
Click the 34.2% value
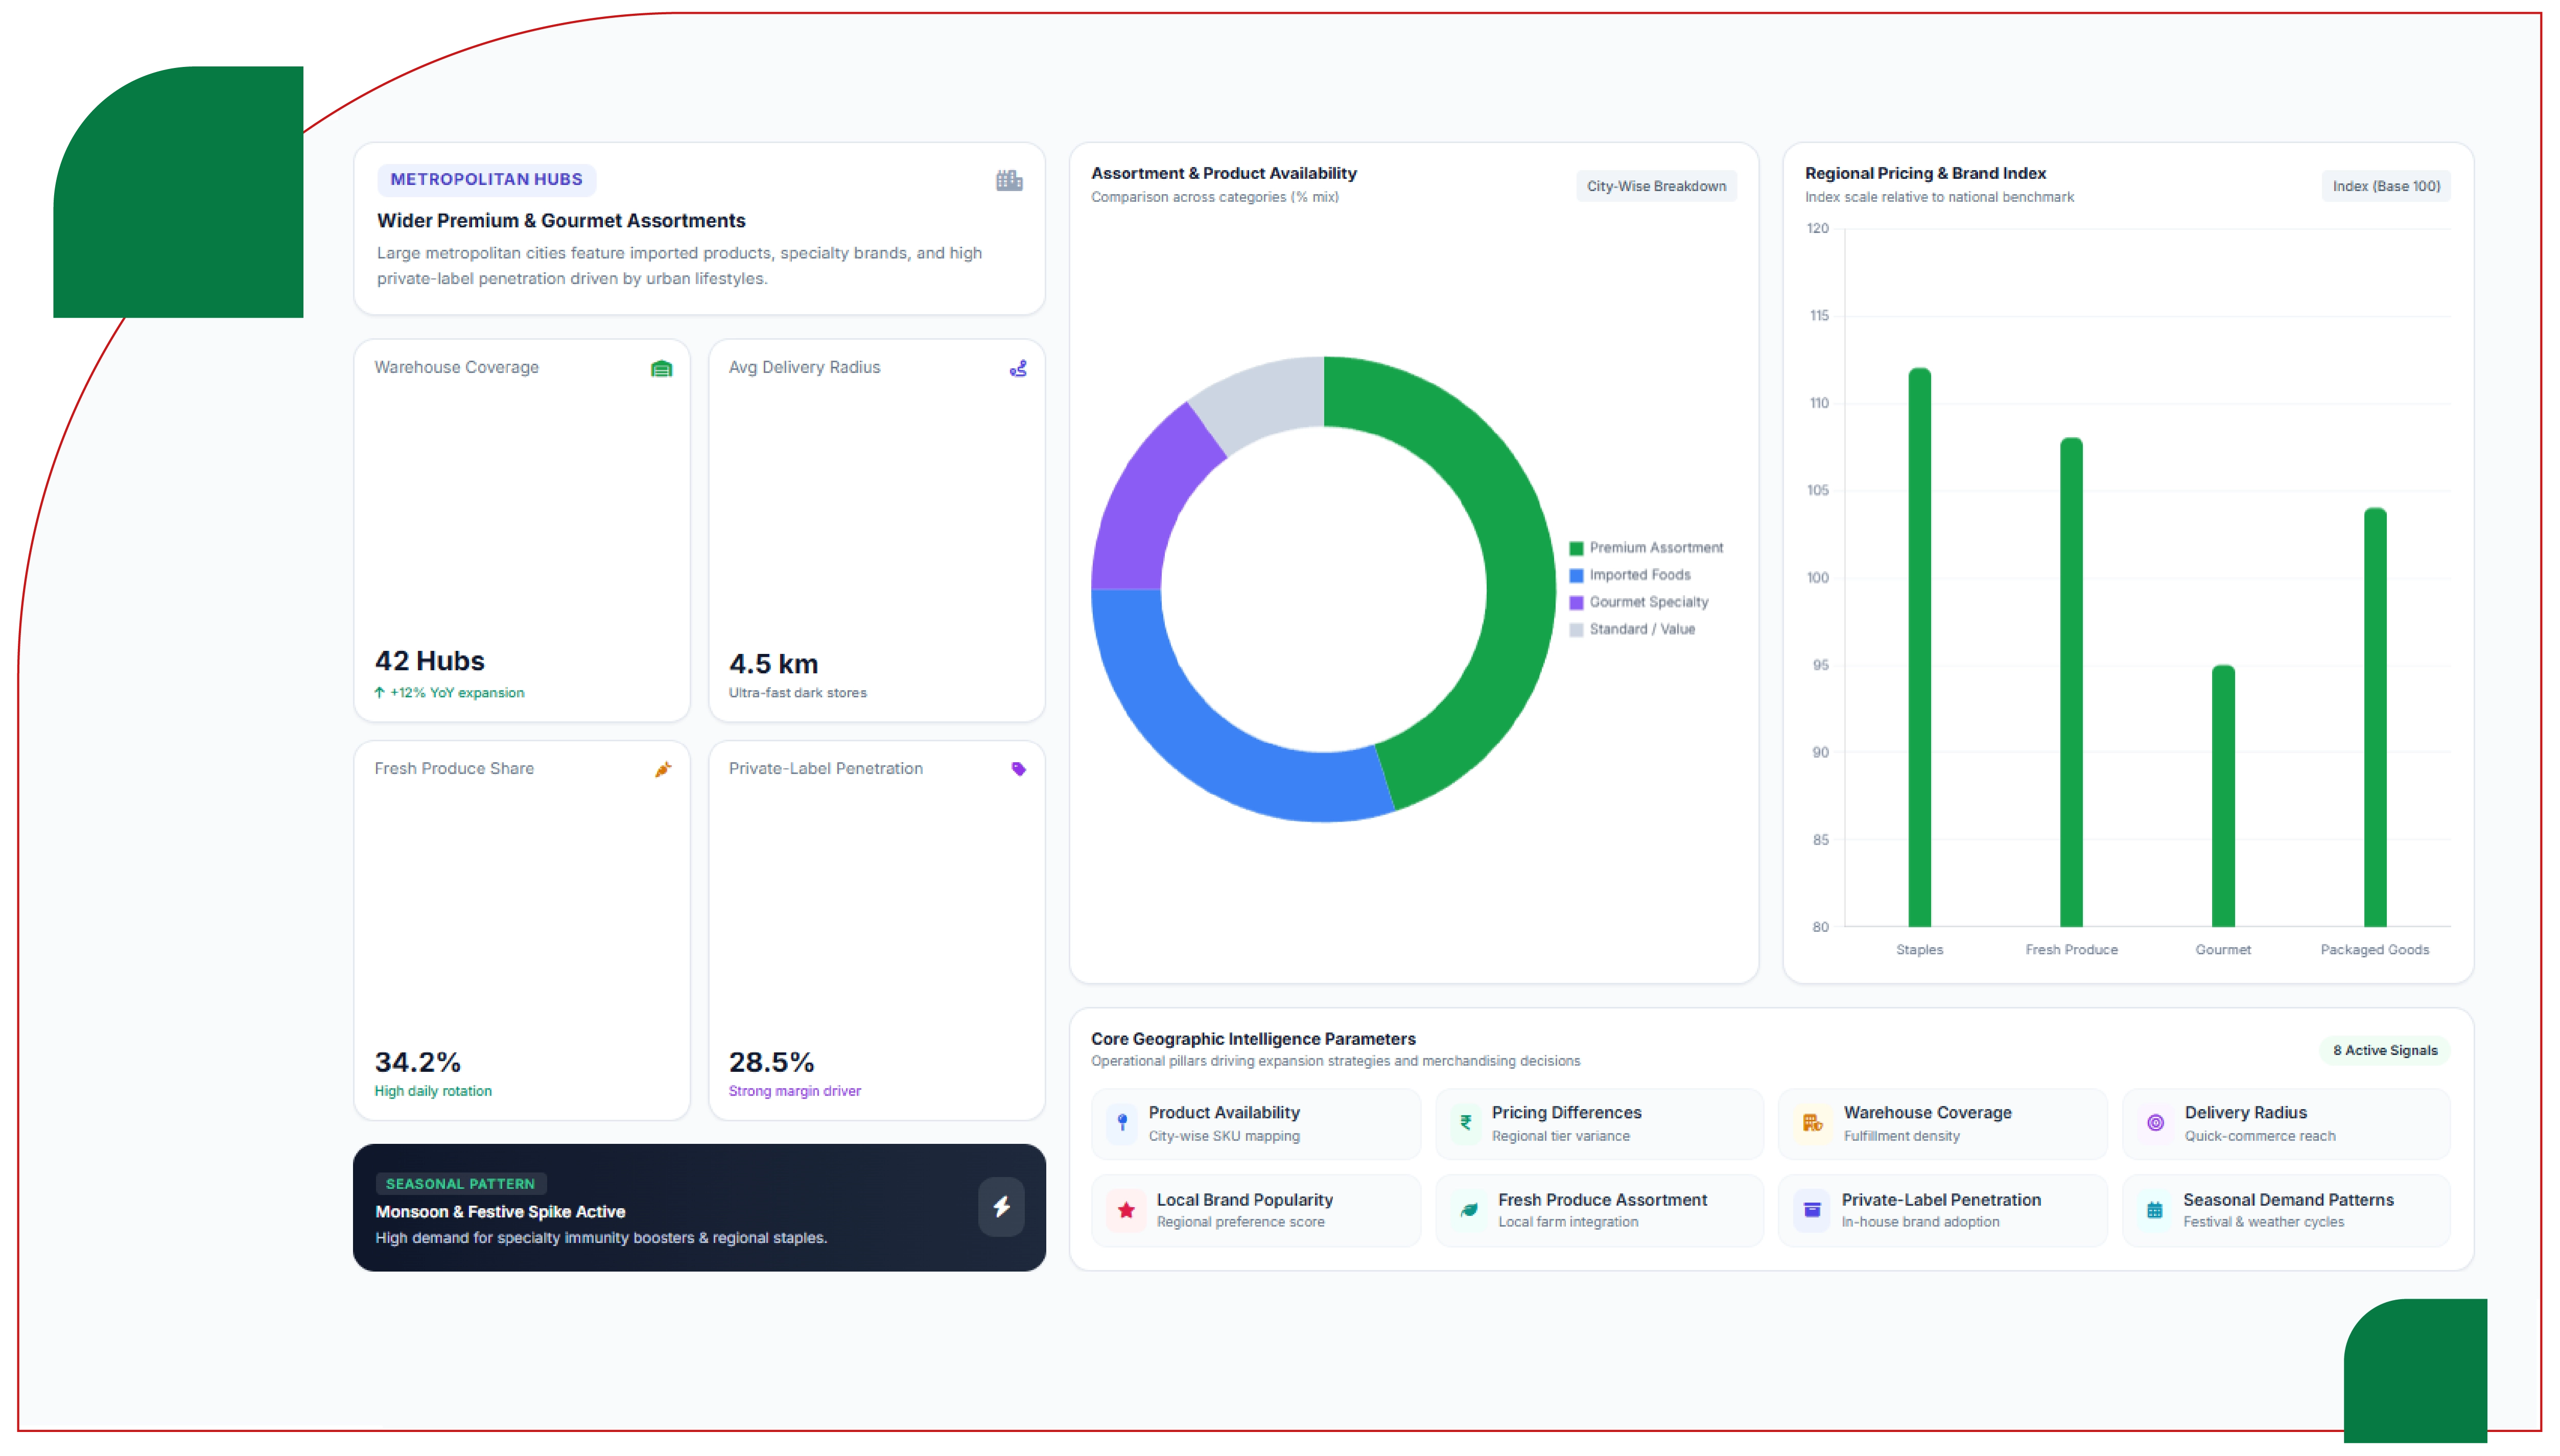pos(418,1062)
